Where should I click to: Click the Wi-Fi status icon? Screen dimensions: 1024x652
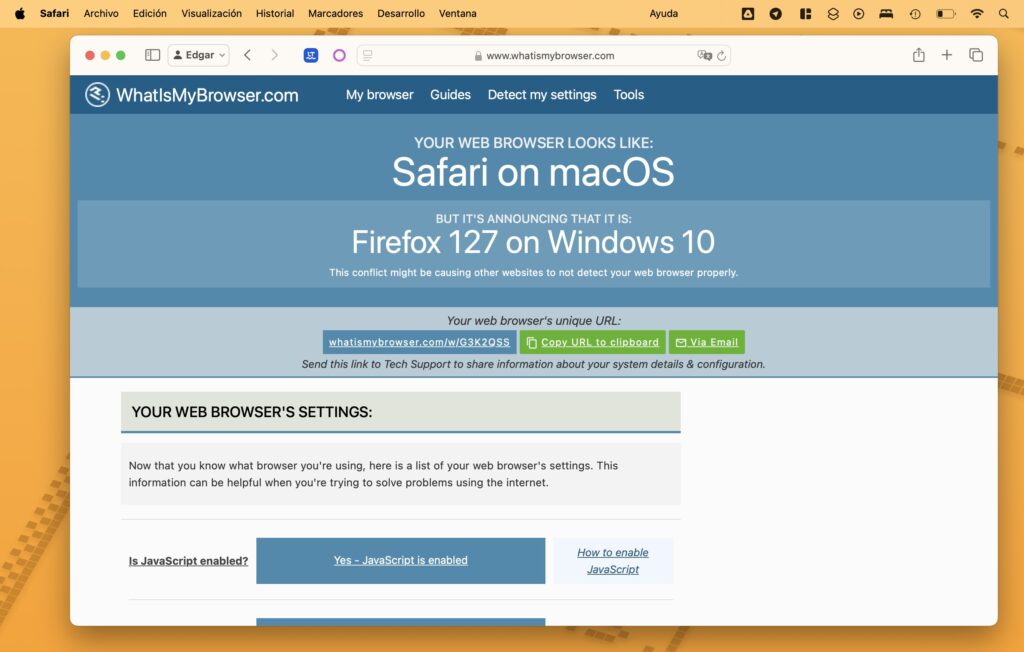tap(977, 13)
